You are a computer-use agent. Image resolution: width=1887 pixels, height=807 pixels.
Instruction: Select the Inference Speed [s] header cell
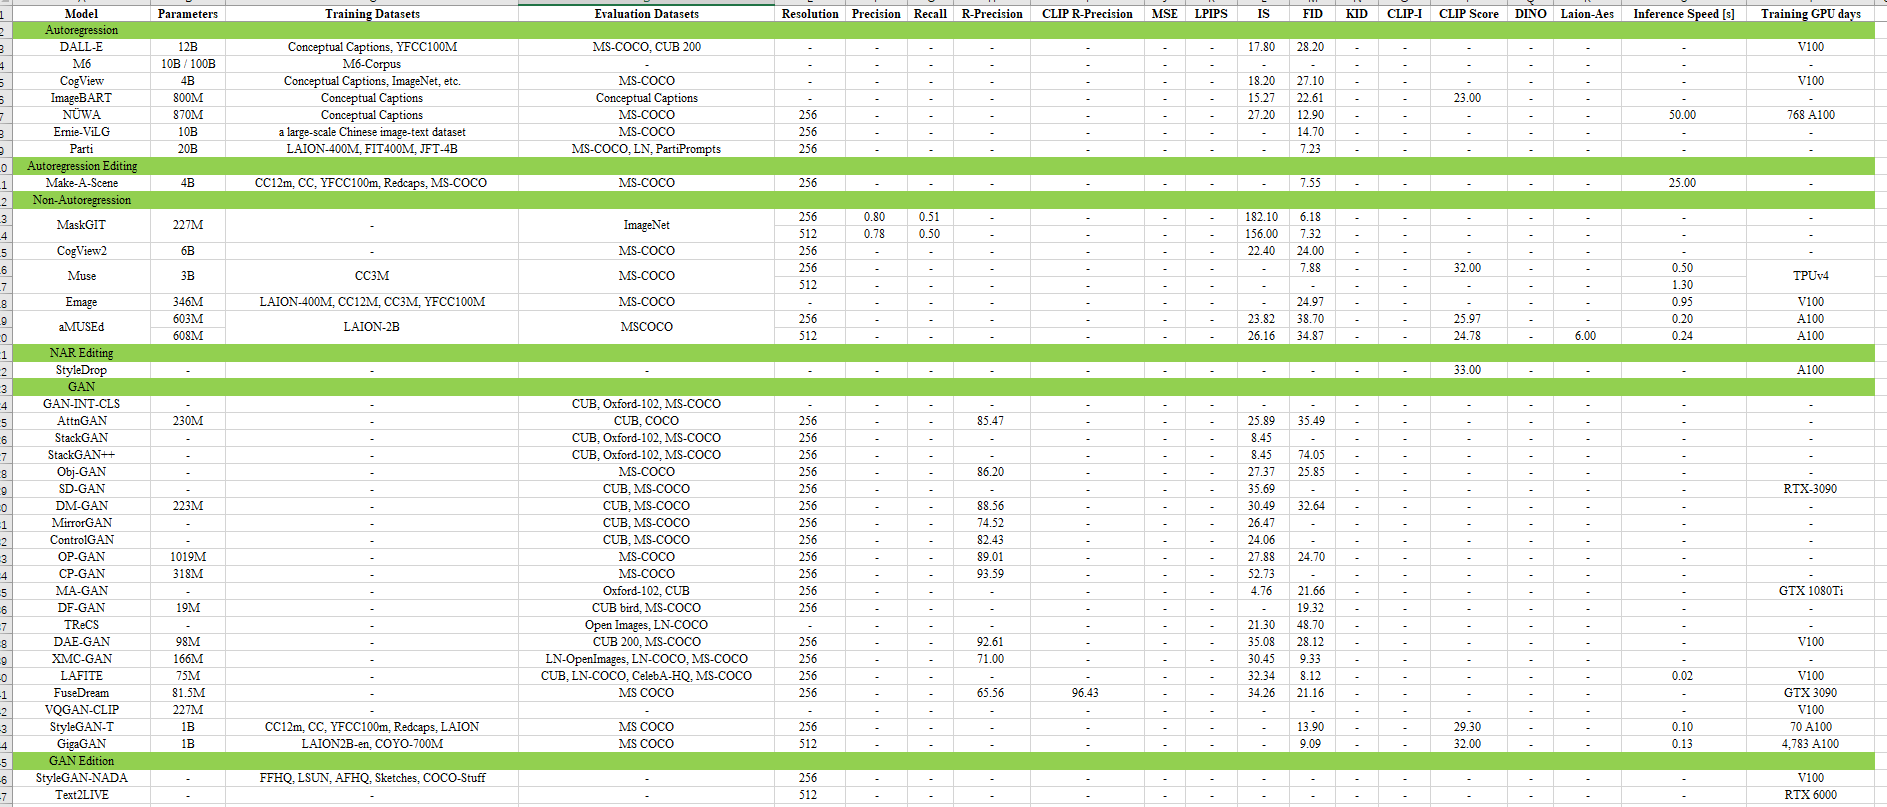[x=1684, y=14]
